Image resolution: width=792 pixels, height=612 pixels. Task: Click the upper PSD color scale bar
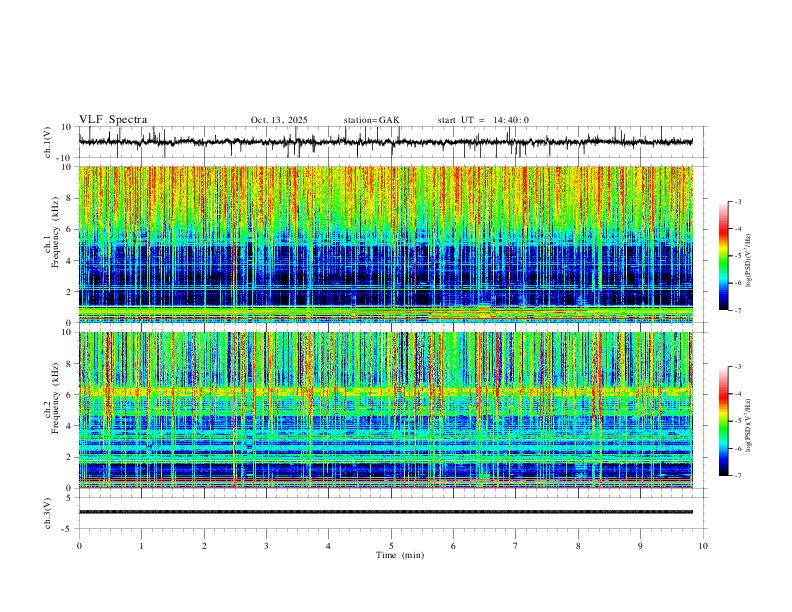click(724, 256)
